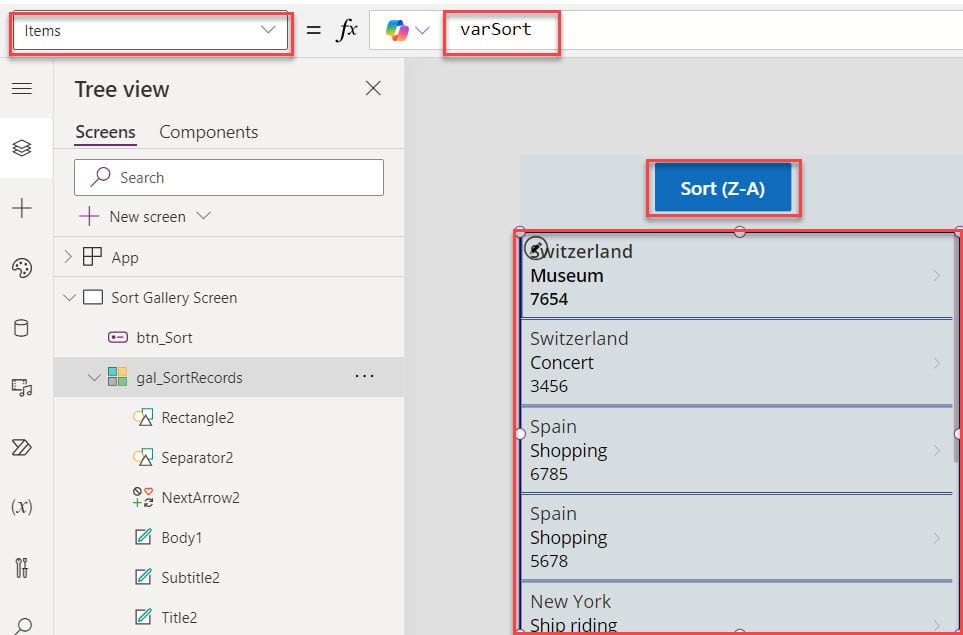Select App in the tree
The height and width of the screenshot is (635, 963).
click(x=125, y=257)
